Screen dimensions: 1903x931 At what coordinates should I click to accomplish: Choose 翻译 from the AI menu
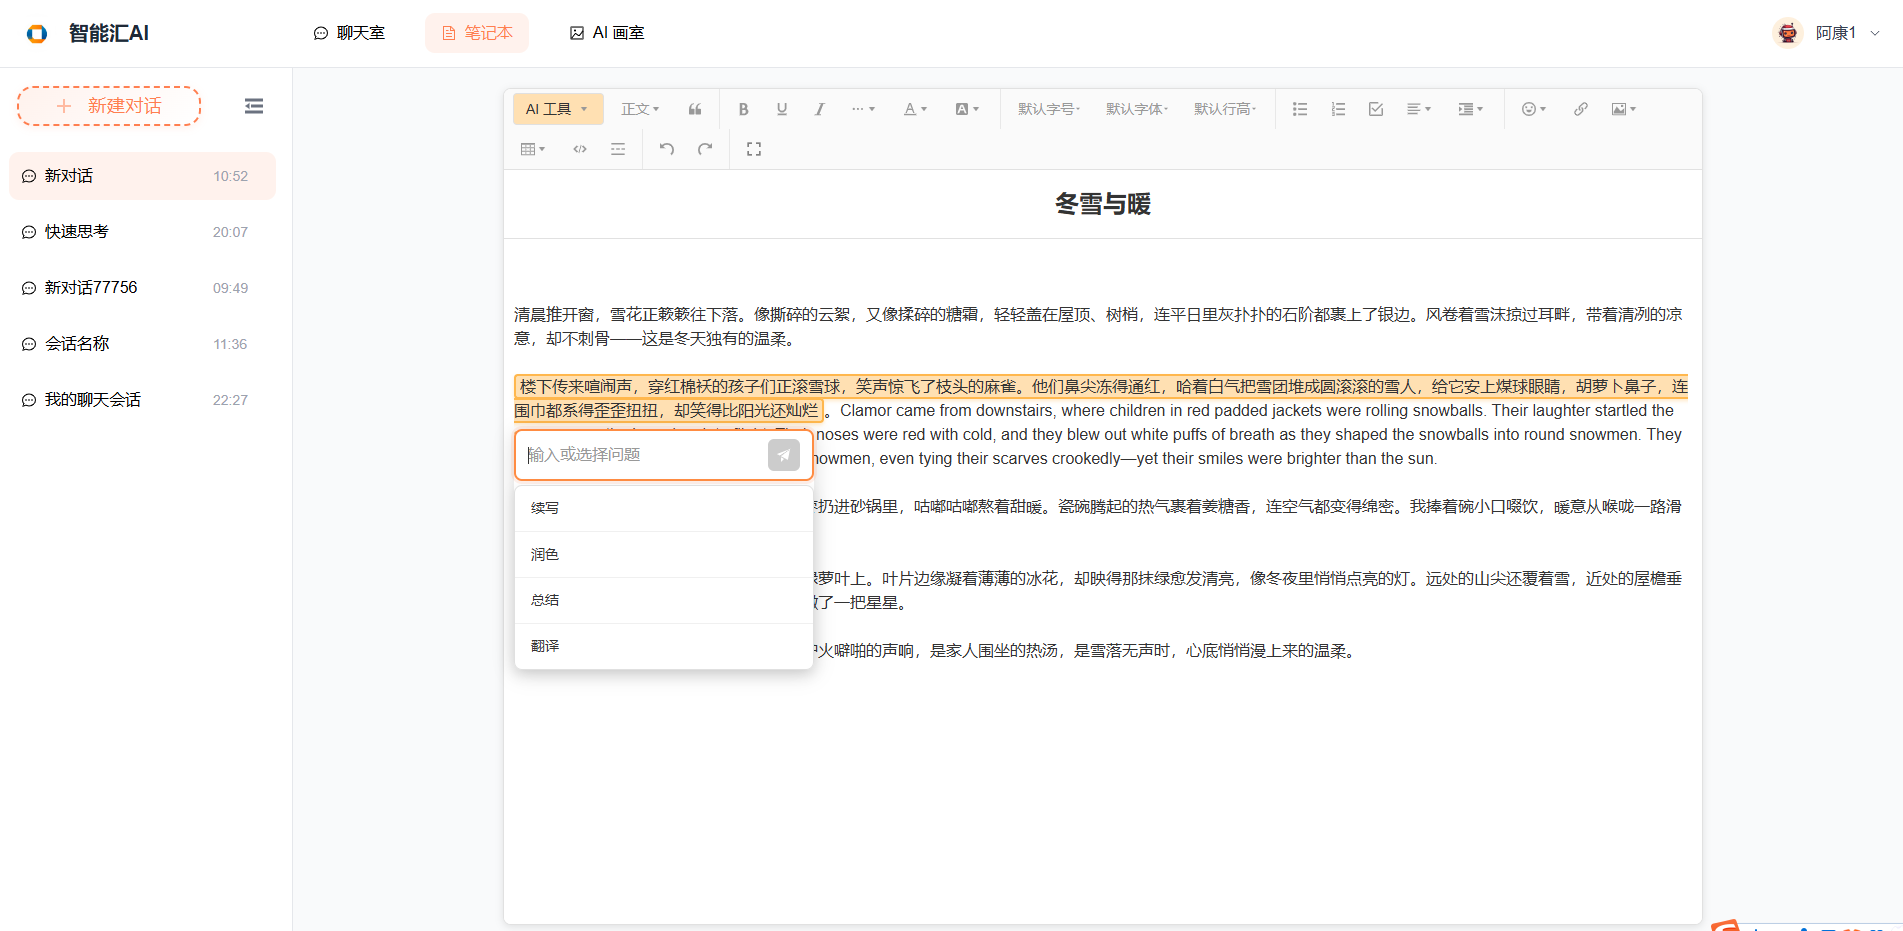coord(545,645)
